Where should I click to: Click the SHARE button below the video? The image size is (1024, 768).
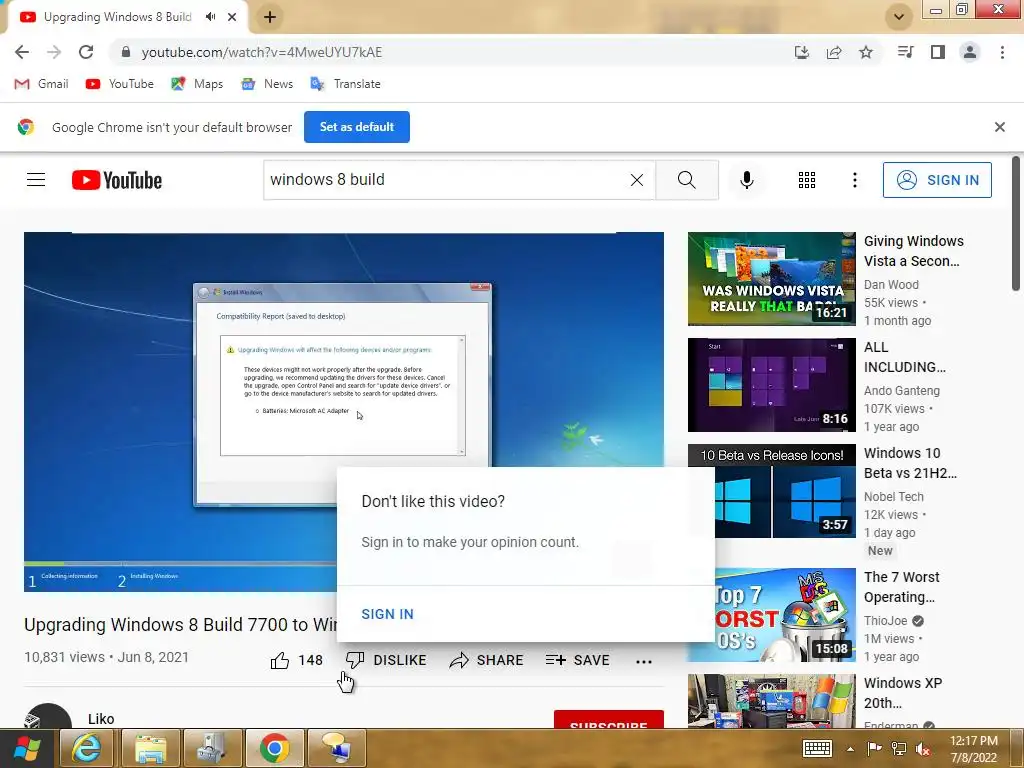pyautogui.click(x=487, y=660)
